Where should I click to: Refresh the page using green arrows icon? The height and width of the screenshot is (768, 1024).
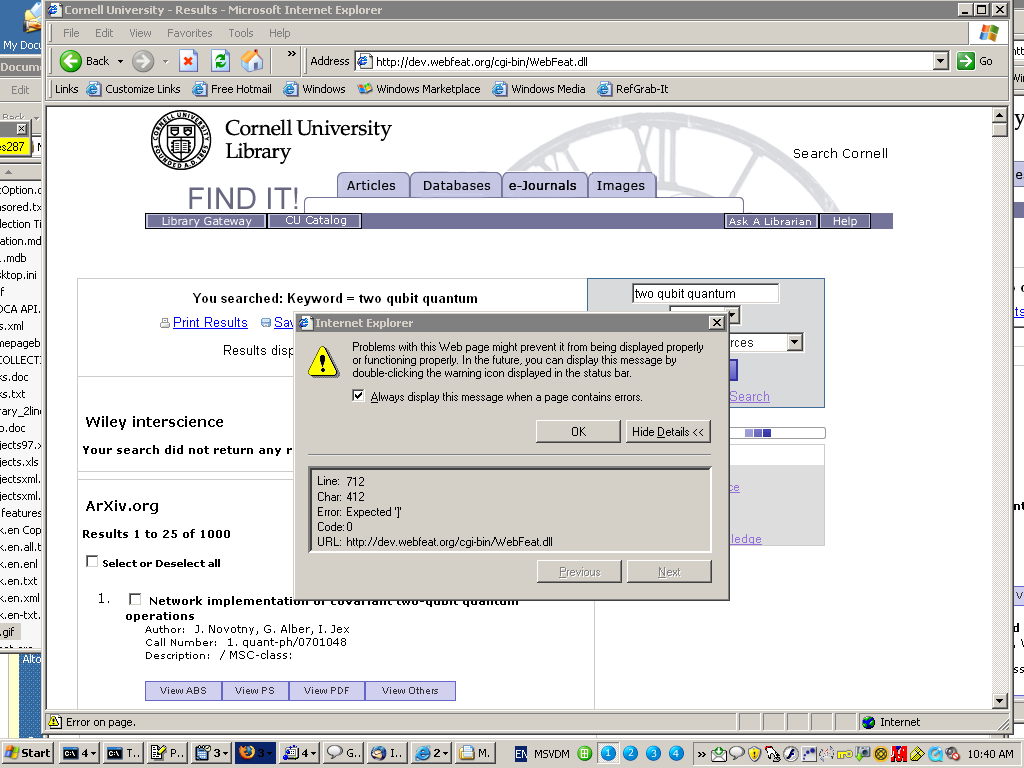[221, 61]
